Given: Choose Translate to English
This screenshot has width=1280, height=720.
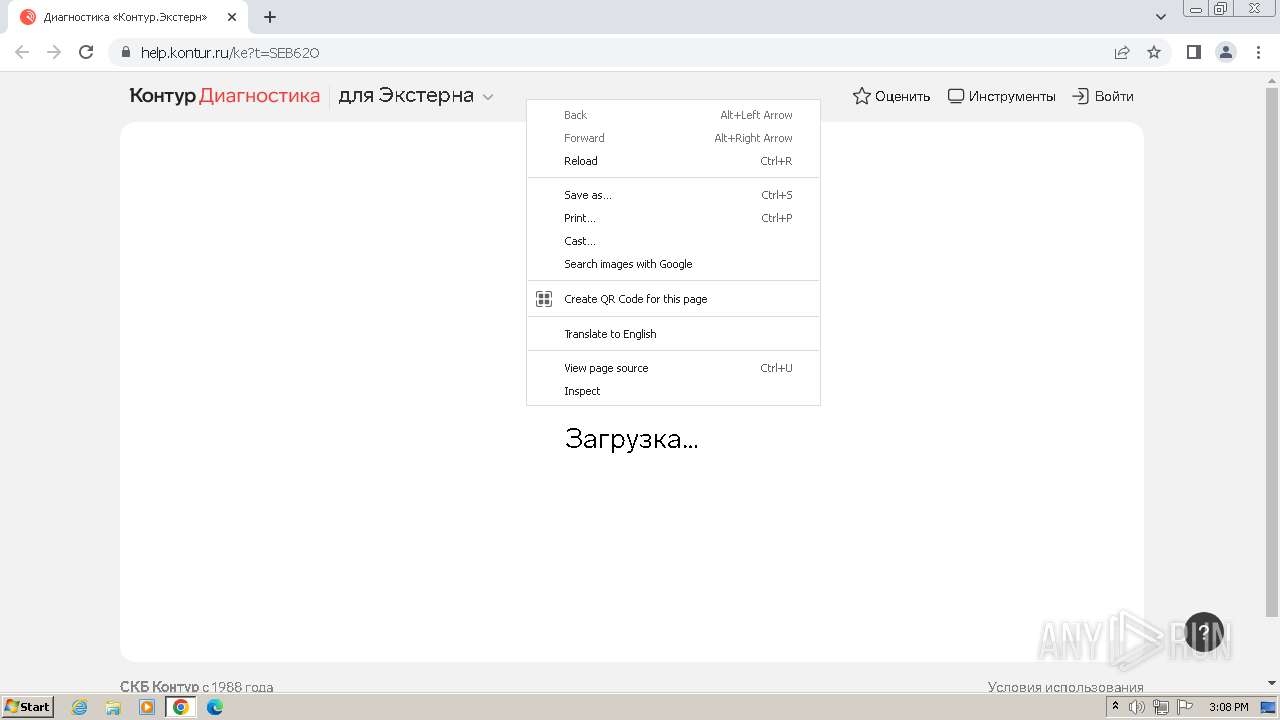Looking at the screenshot, I should pos(673,334).
